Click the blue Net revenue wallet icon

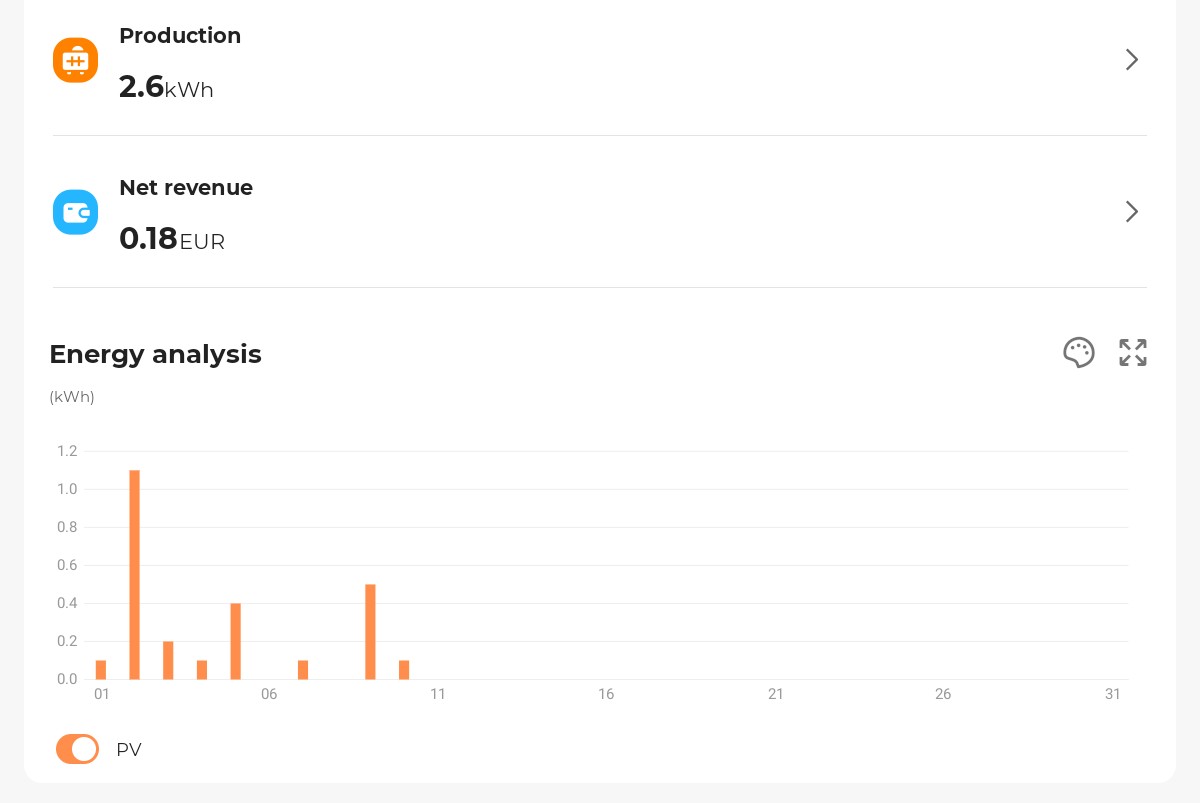click(75, 212)
